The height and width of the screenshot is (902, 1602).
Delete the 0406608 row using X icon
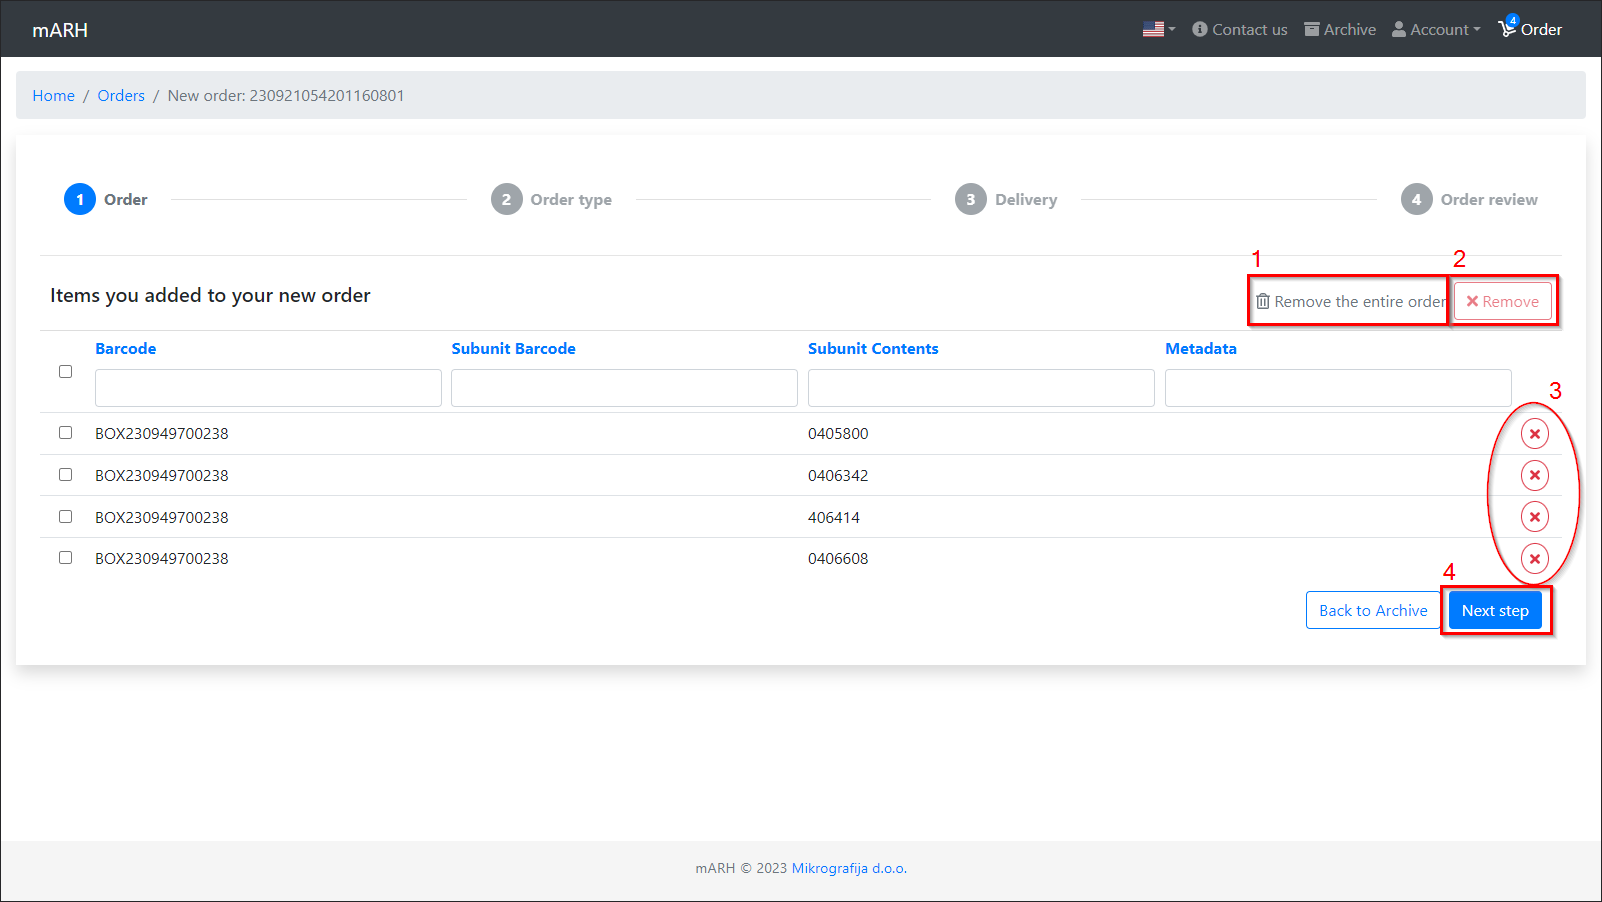[x=1534, y=559]
